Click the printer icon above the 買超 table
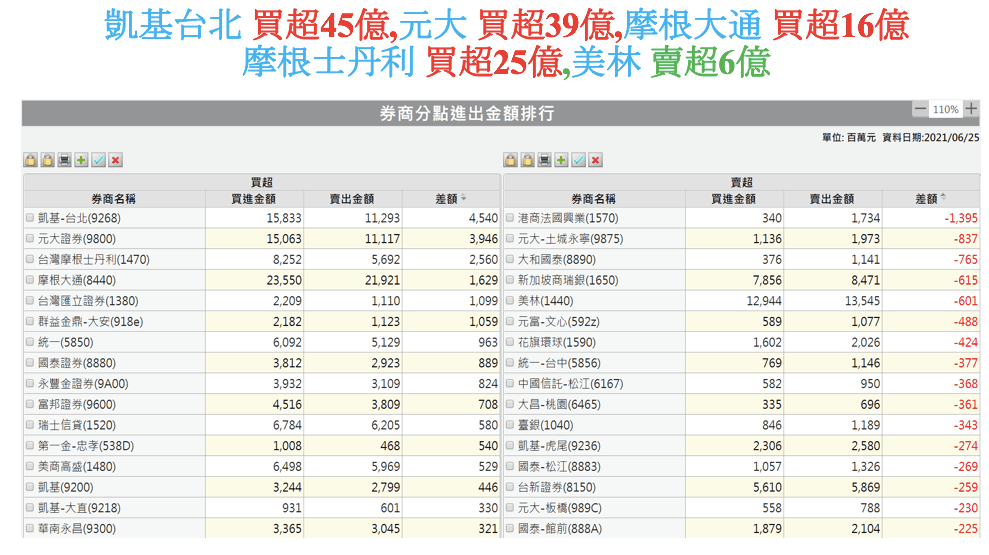 (x=64, y=160)
